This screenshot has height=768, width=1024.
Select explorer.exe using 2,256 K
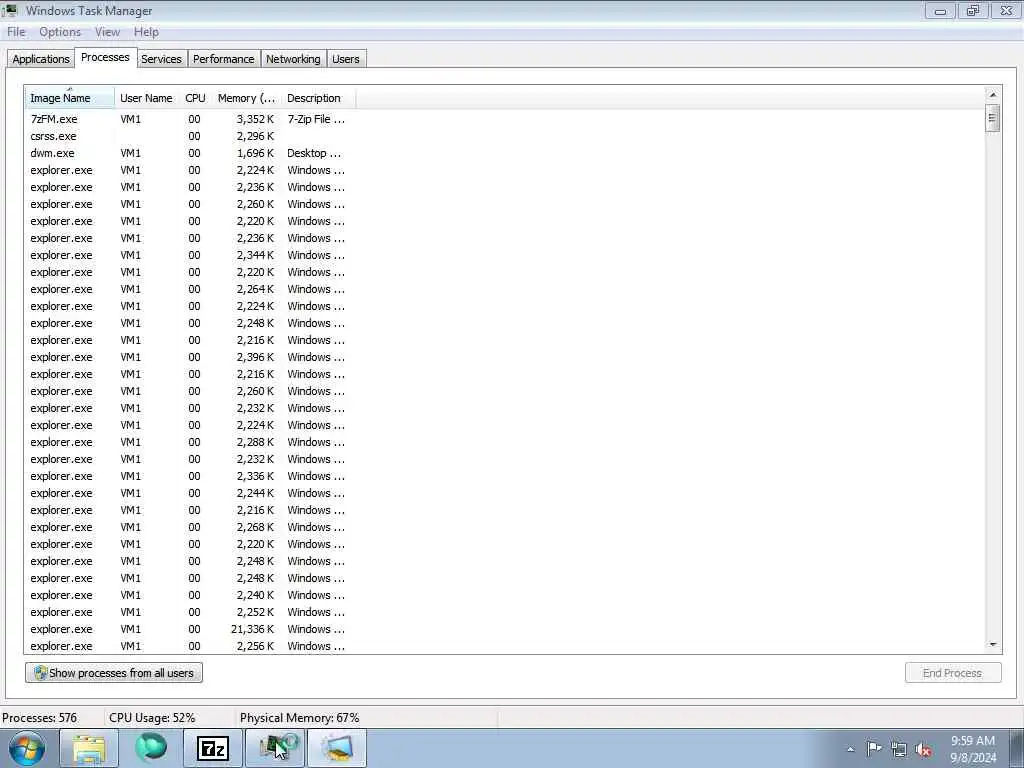point(188,646)
